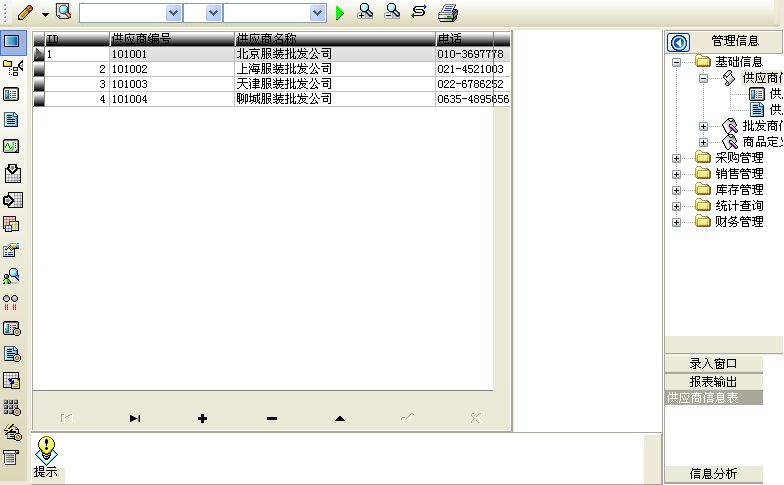This screenshot has width=784, height=485.
Task: Click the add search condition magnifier icon
Action: coord(366,12)
